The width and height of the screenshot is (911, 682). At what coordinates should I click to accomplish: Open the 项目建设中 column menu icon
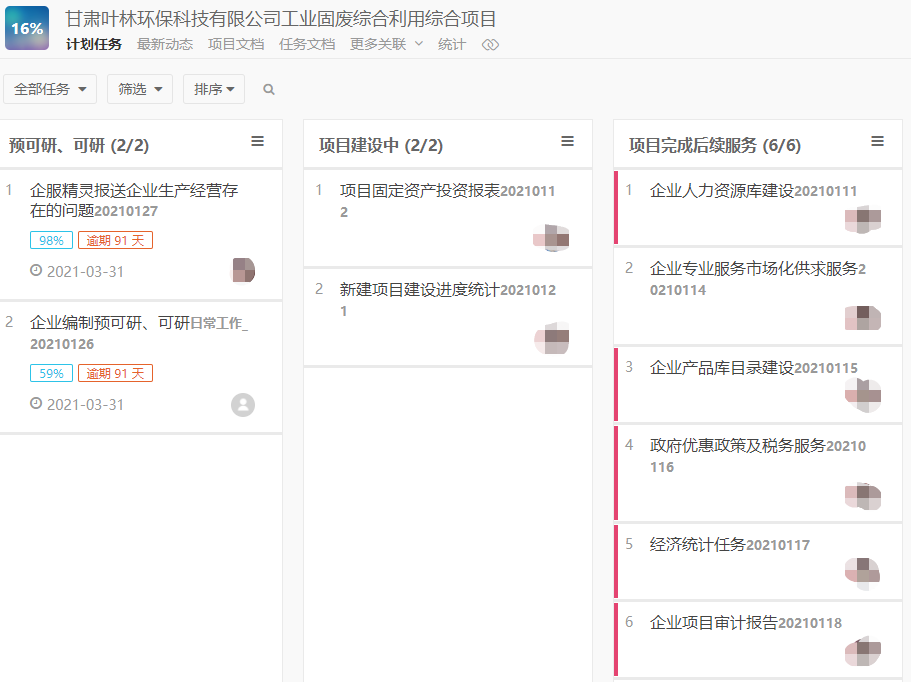point(568,141)
